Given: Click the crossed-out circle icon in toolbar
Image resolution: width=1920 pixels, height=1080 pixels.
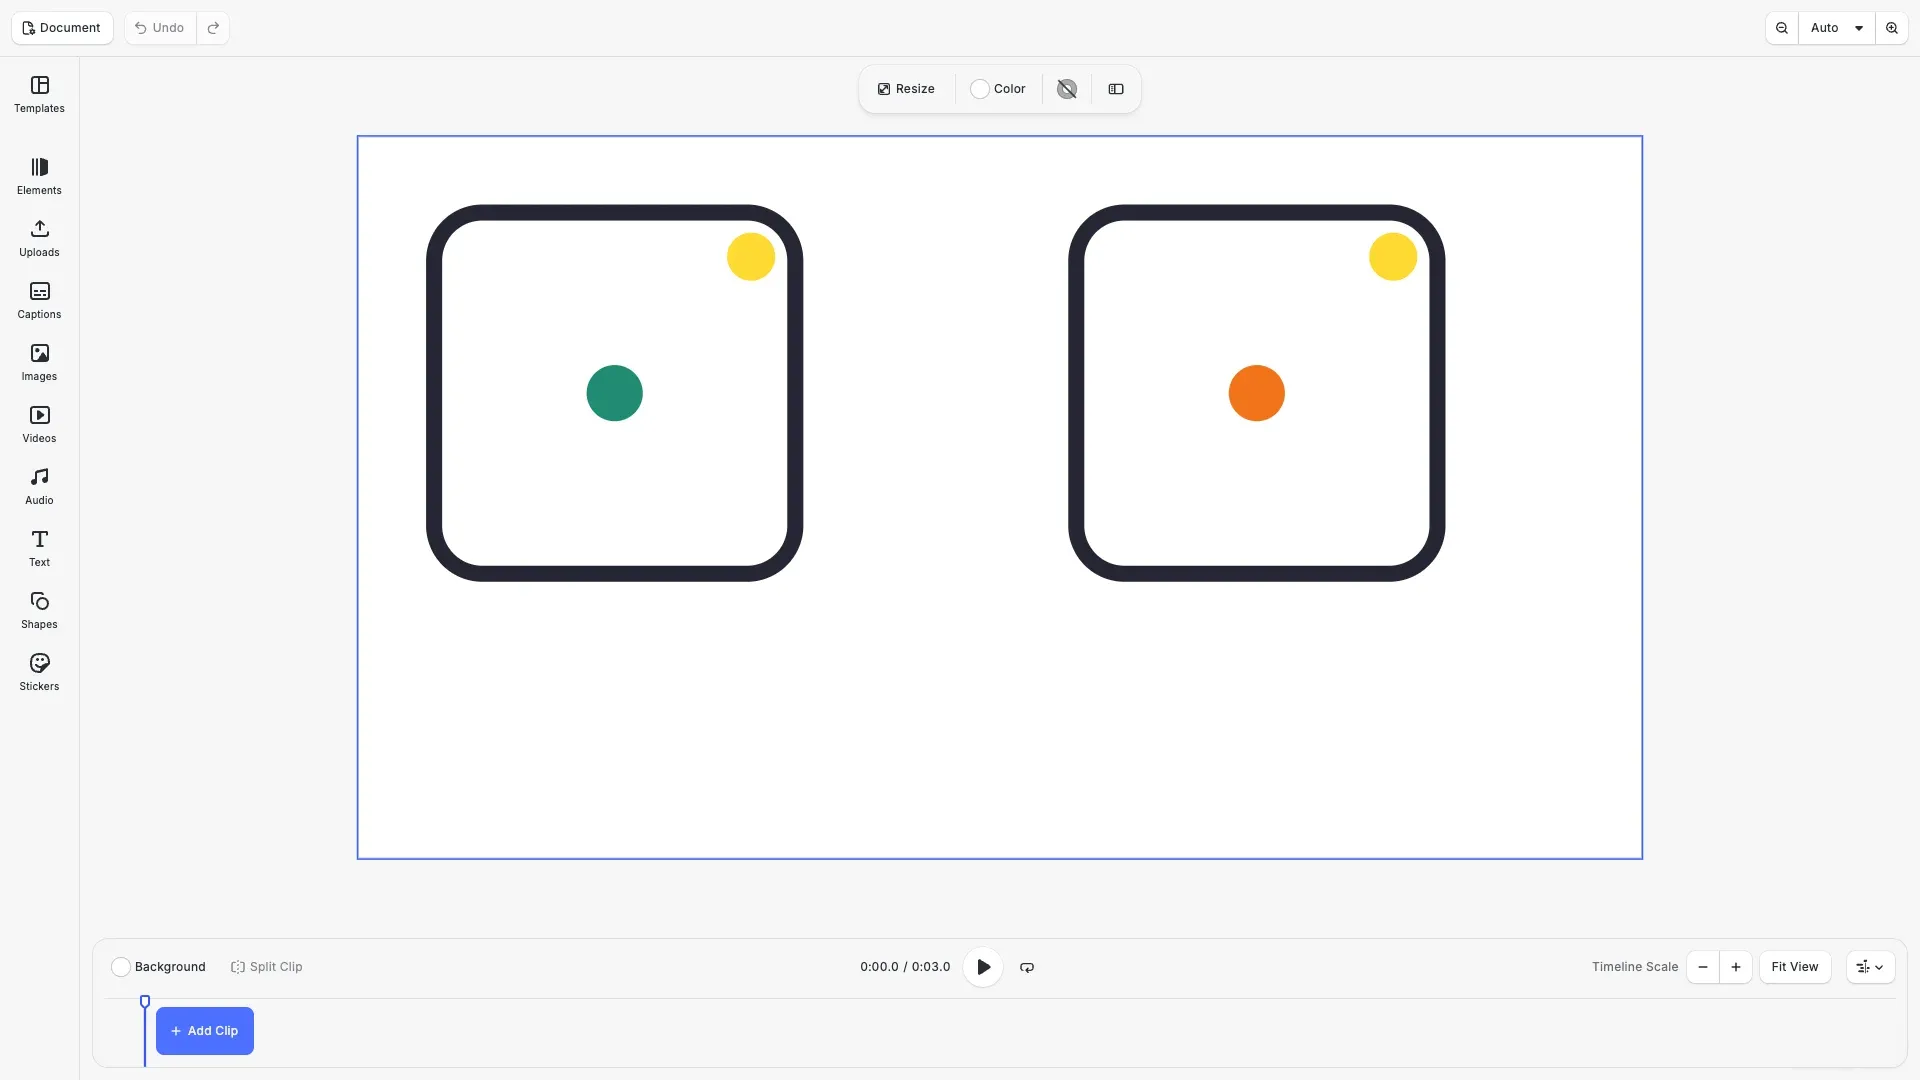Looking at the screenshot, I should pos(1067,89).
